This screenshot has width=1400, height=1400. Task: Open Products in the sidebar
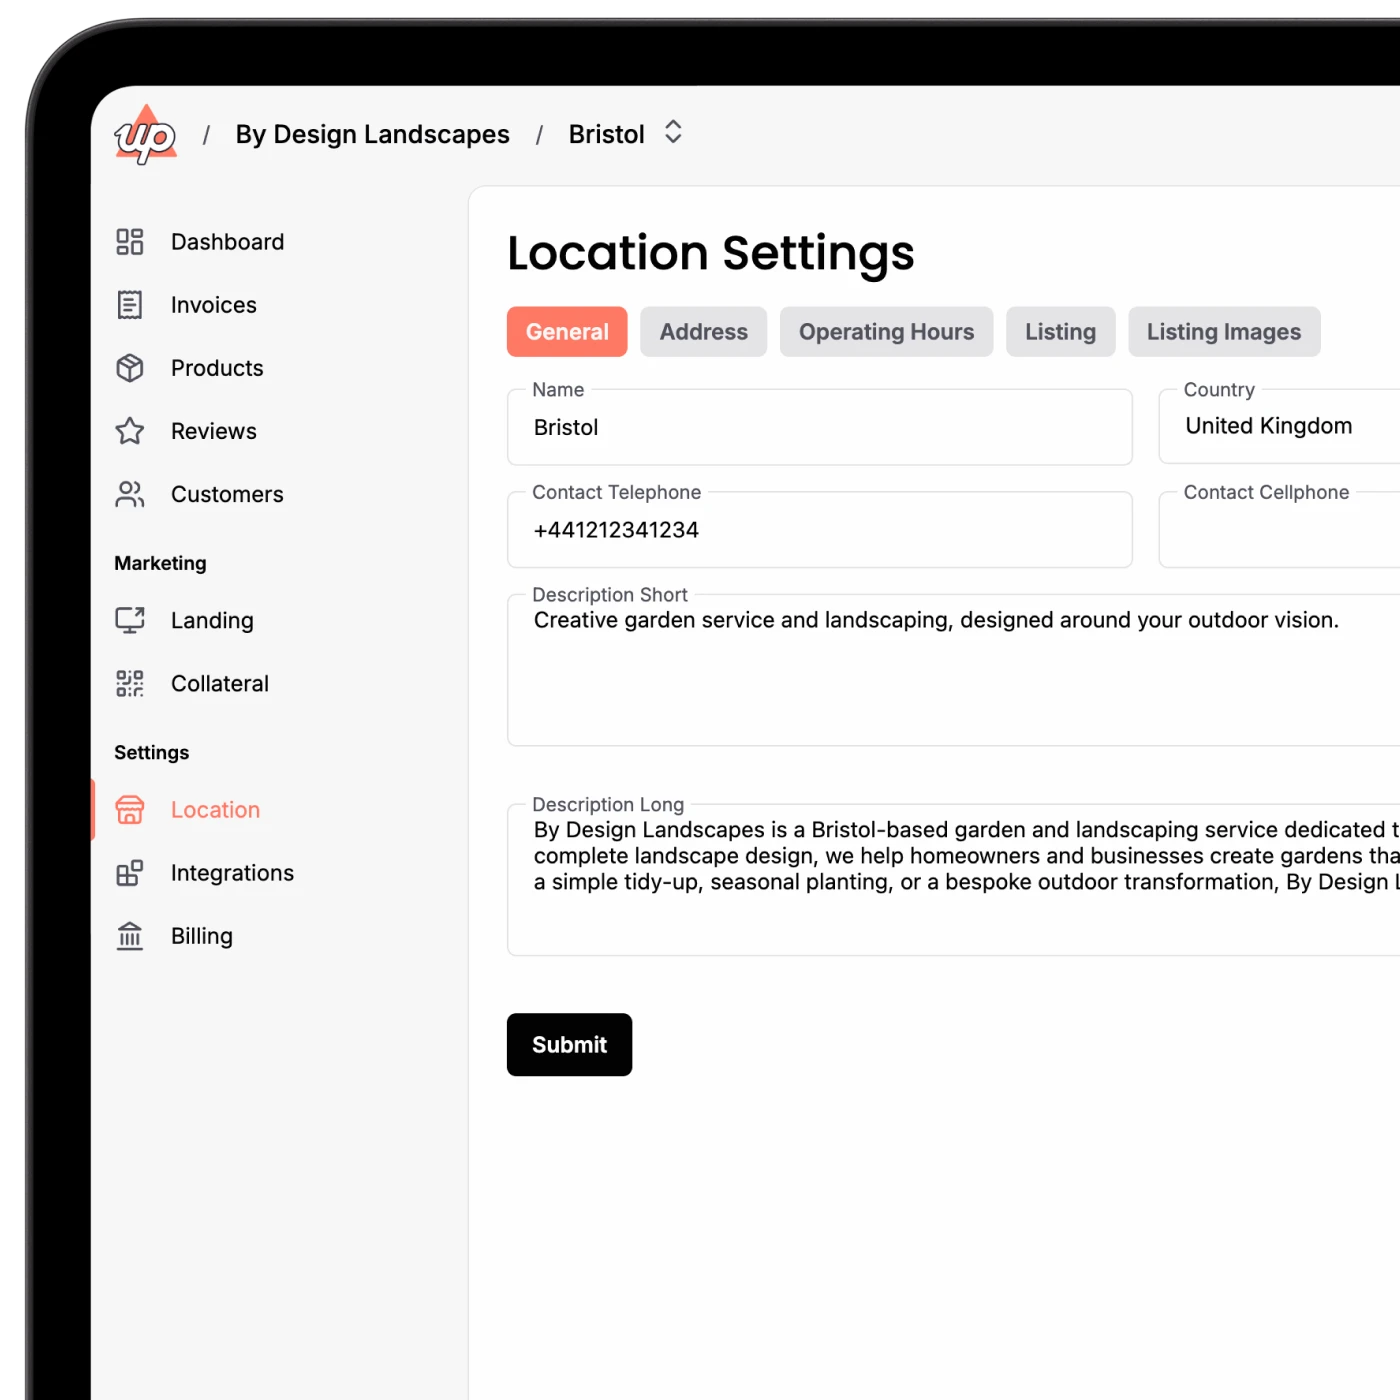[217, 368]
